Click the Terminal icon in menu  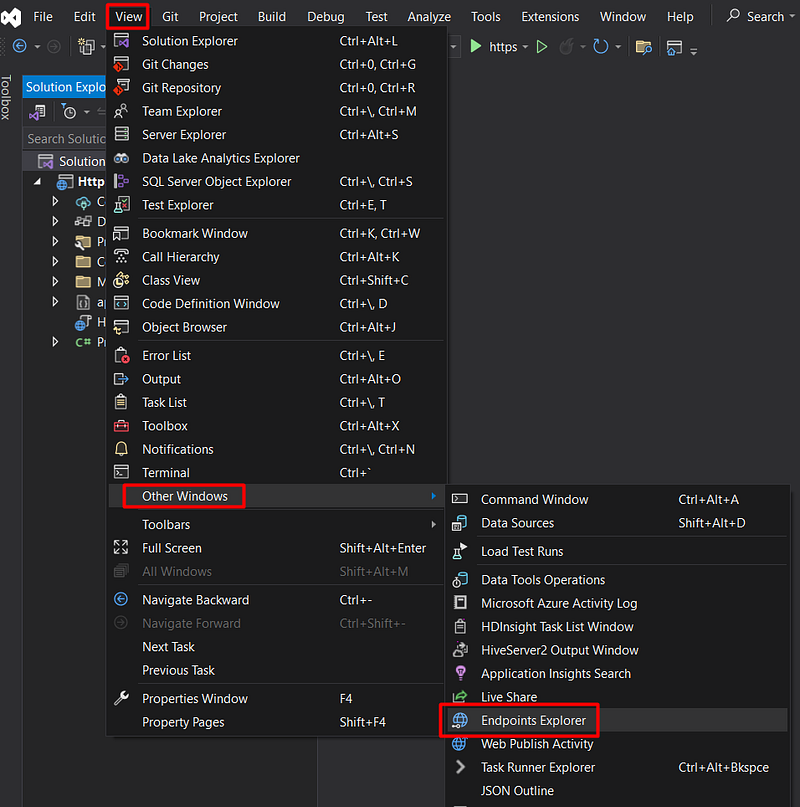tap(121, 472)
